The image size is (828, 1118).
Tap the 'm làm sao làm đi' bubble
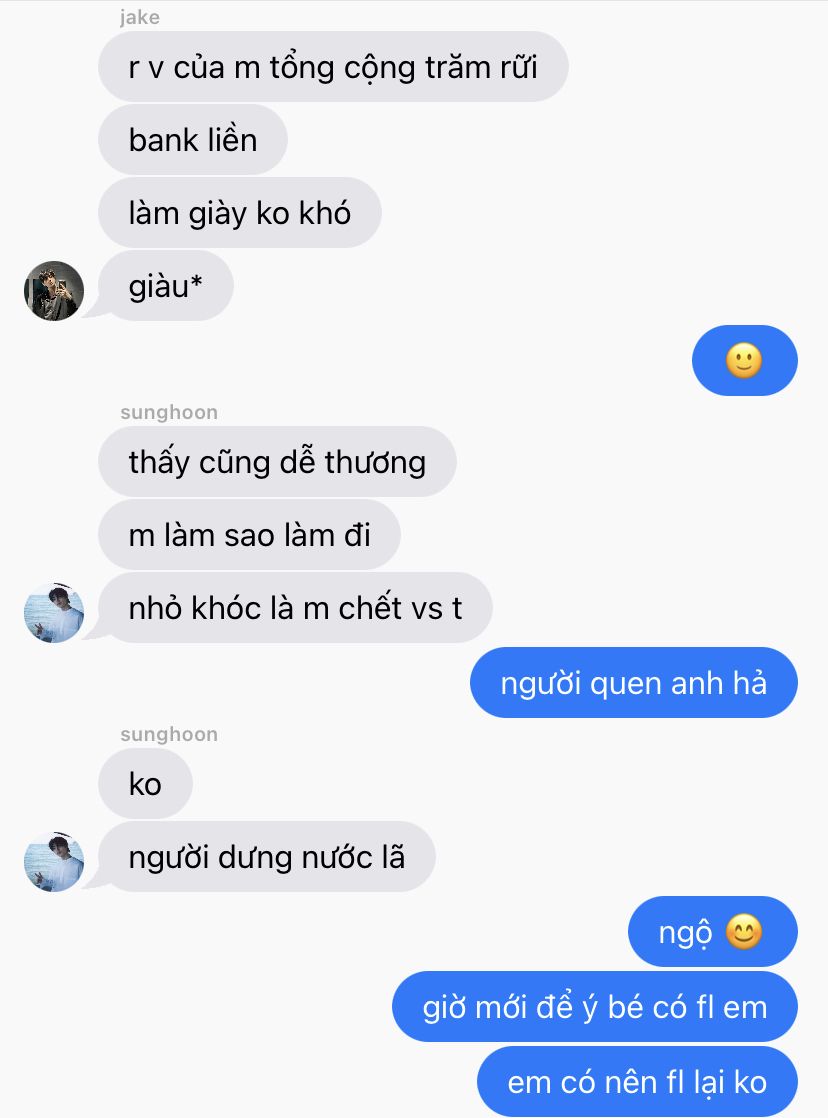click(x=250, y=535)
